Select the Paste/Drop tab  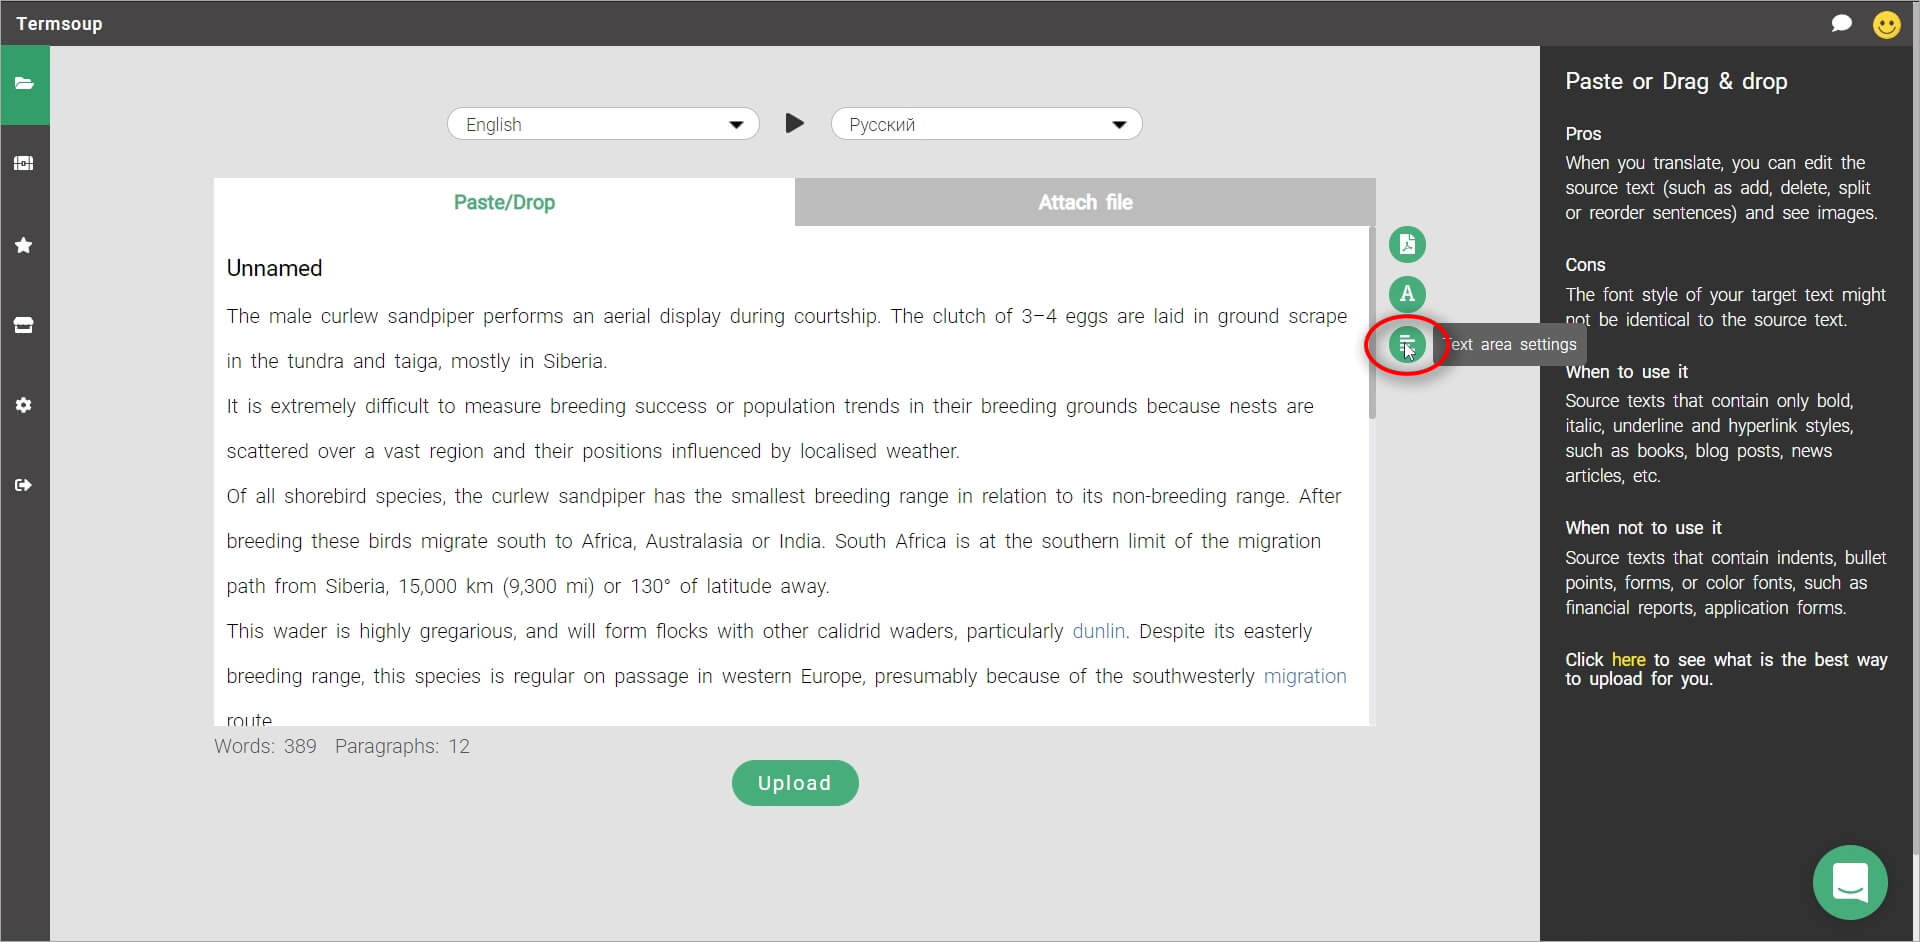tap(504, 202)
